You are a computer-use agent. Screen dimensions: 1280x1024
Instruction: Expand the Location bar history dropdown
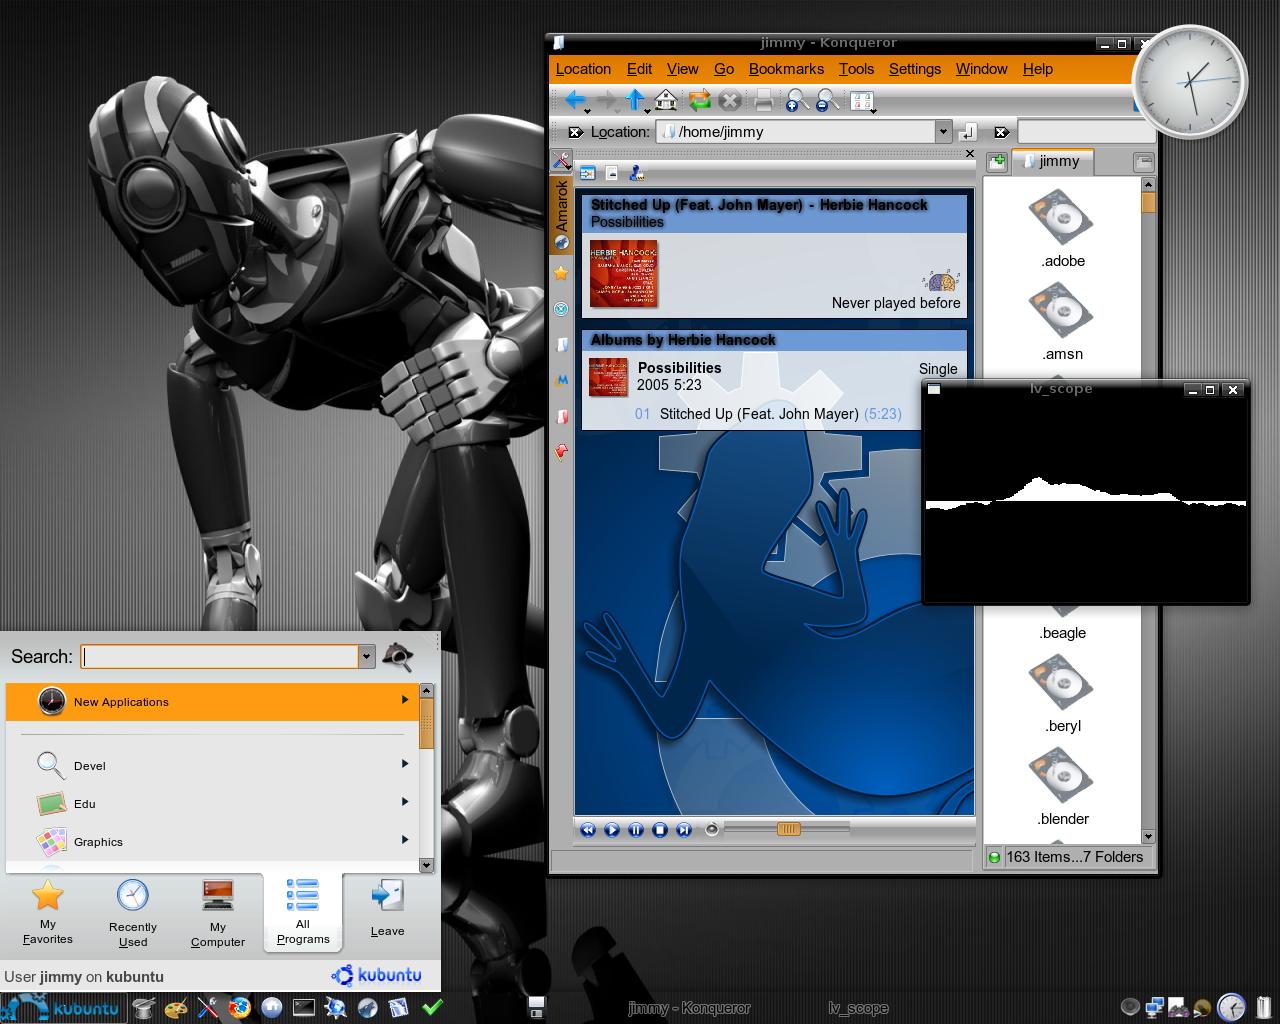[943, 132]
